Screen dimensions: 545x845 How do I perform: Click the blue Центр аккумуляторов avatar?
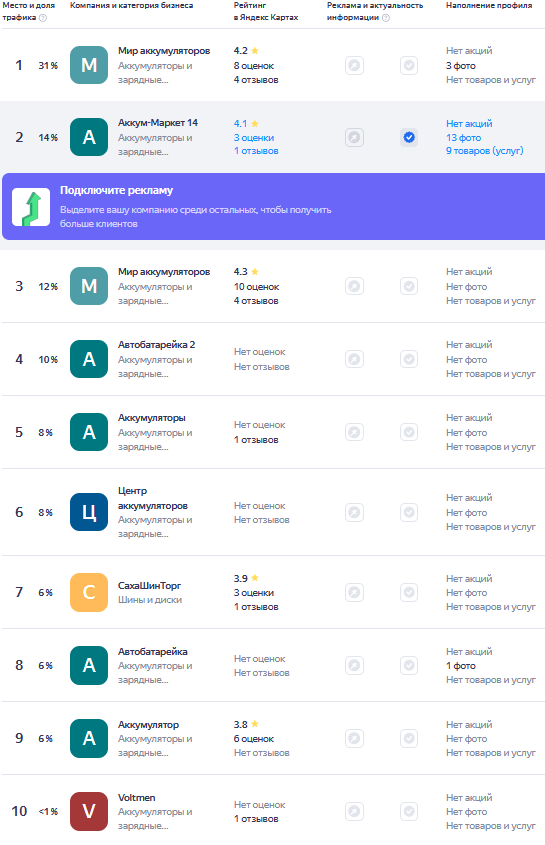click(x=89, y=512)
